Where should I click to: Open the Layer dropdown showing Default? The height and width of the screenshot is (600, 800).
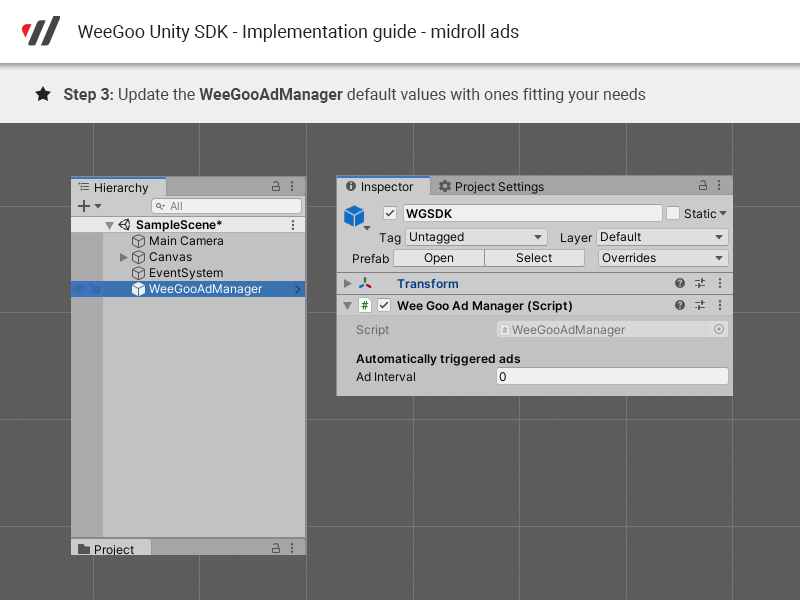click(x=662, y=237)
